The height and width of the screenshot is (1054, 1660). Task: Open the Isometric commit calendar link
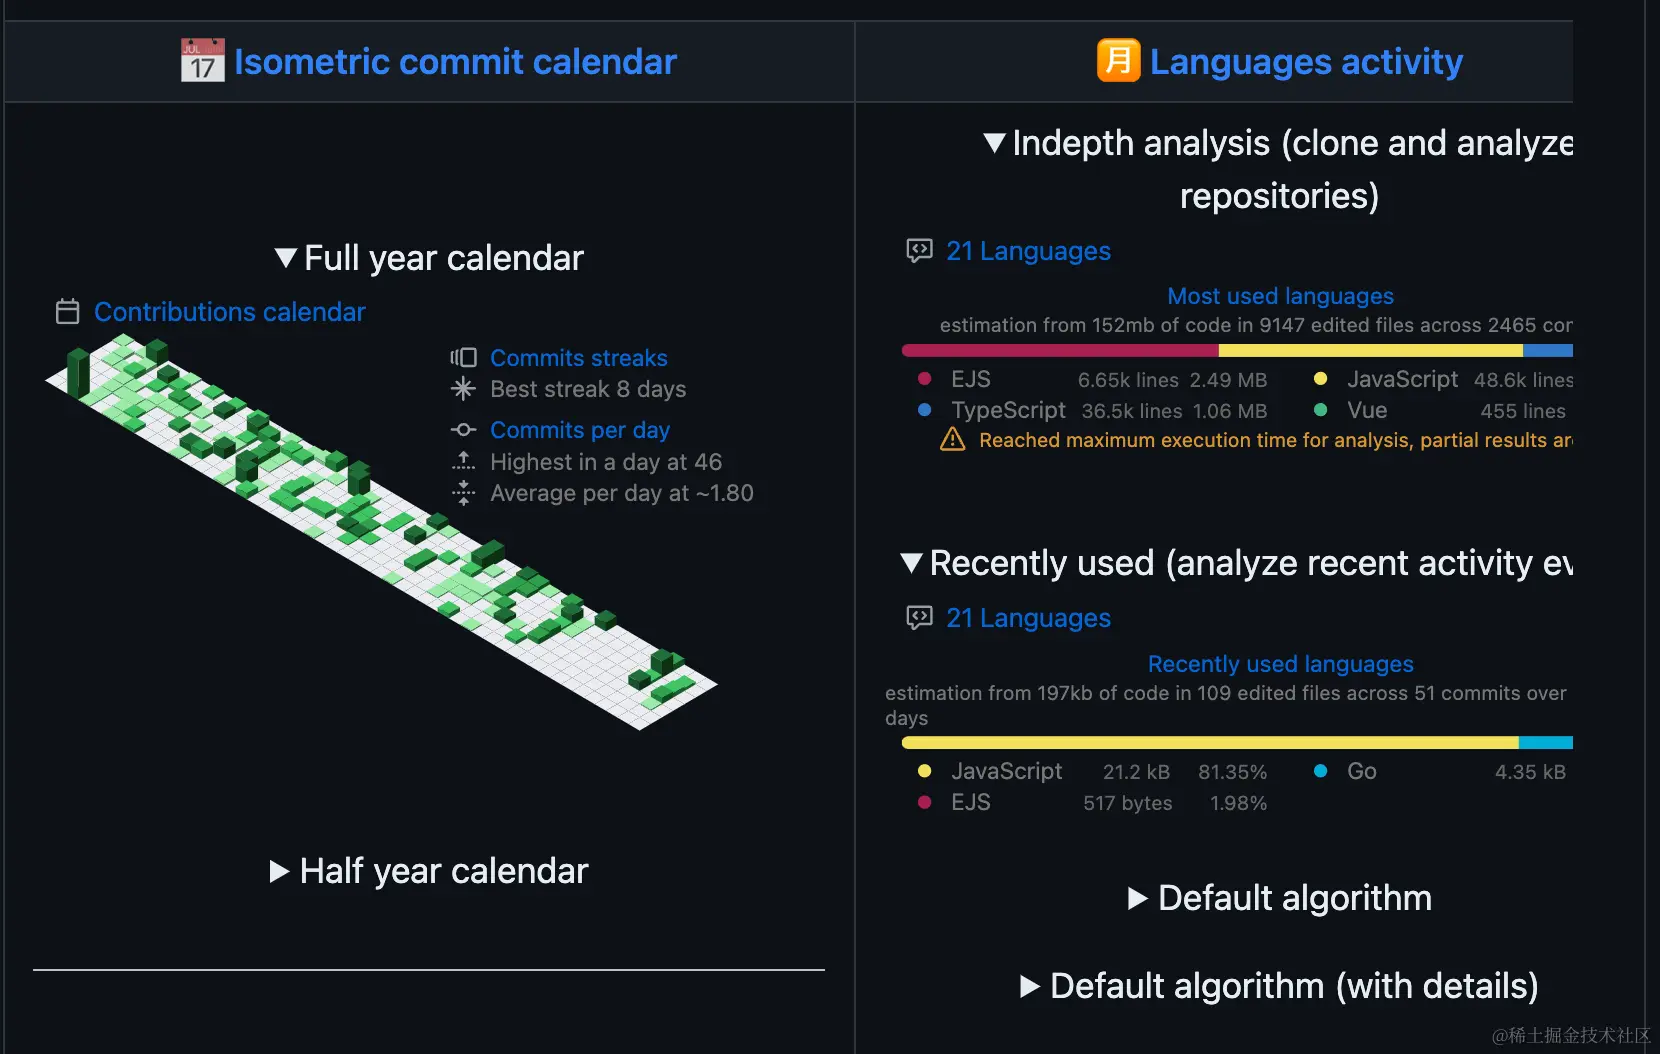click(x=455, y=62)
